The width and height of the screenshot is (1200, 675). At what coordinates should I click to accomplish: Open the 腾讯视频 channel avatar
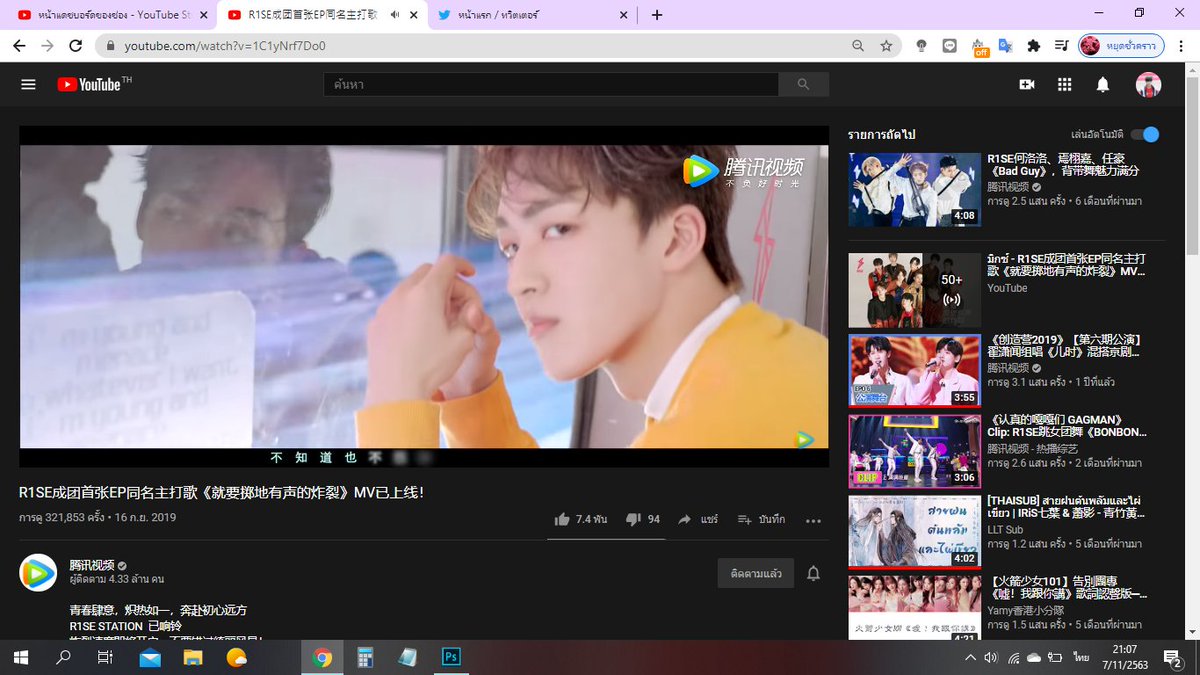coord(38,572)
